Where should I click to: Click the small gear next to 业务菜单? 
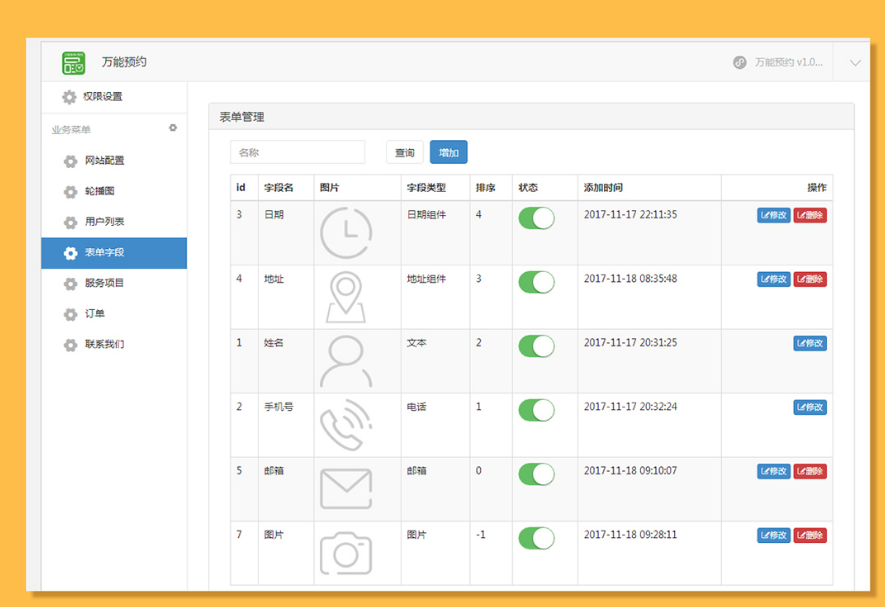point(173,128)
